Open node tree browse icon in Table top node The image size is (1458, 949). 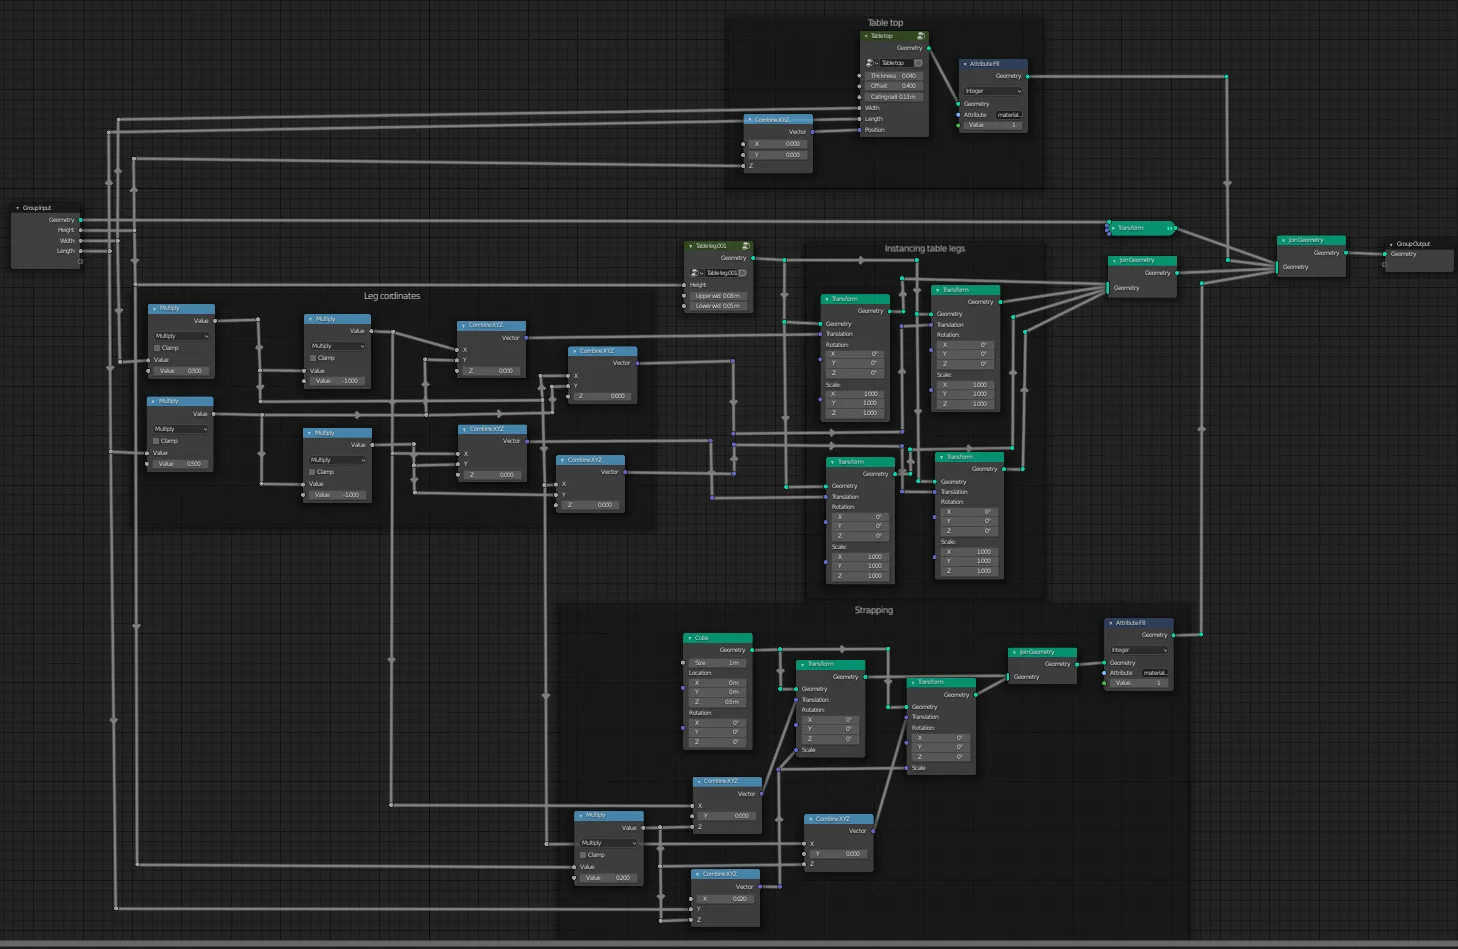[x=871, y=63]
